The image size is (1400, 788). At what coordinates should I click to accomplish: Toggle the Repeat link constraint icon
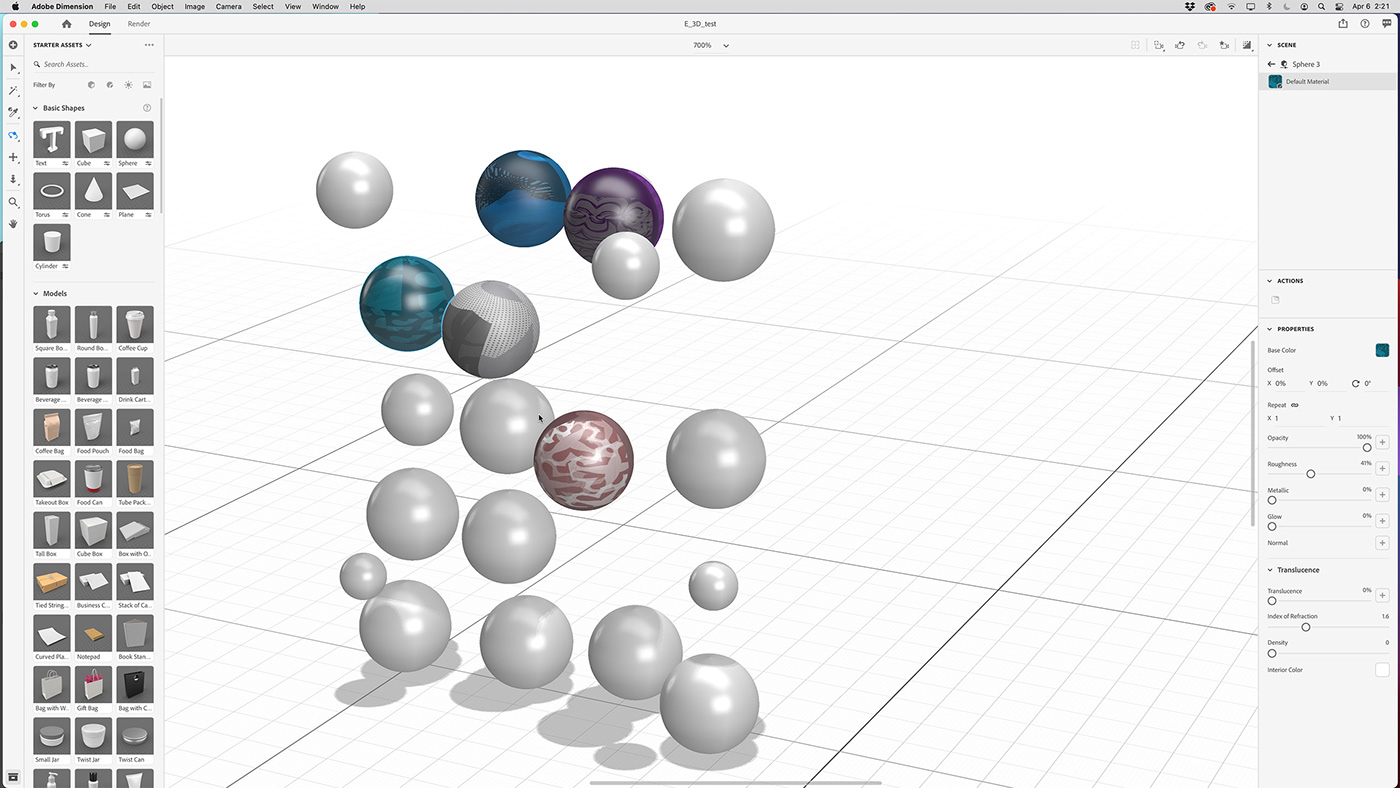[x=1295, y=405]
